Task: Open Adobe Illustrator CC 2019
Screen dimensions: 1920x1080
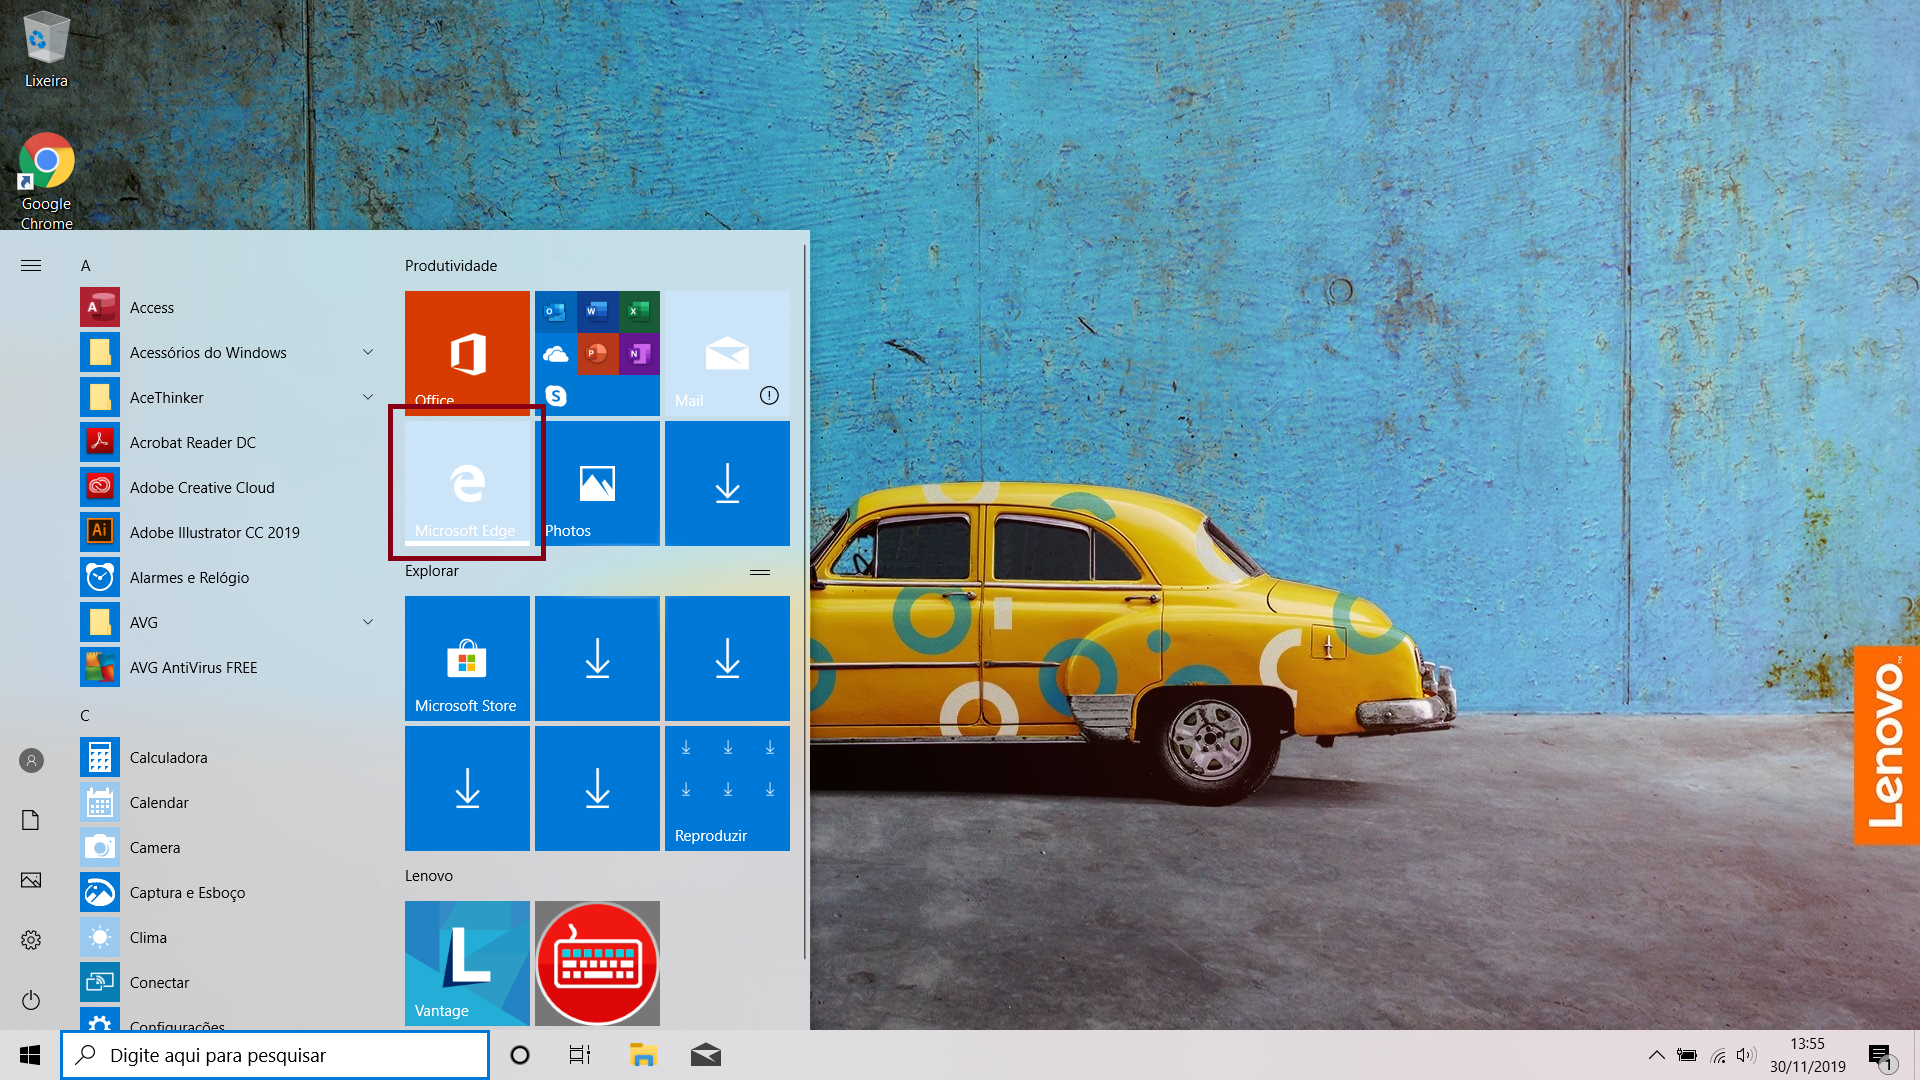Action: (214, 532)
